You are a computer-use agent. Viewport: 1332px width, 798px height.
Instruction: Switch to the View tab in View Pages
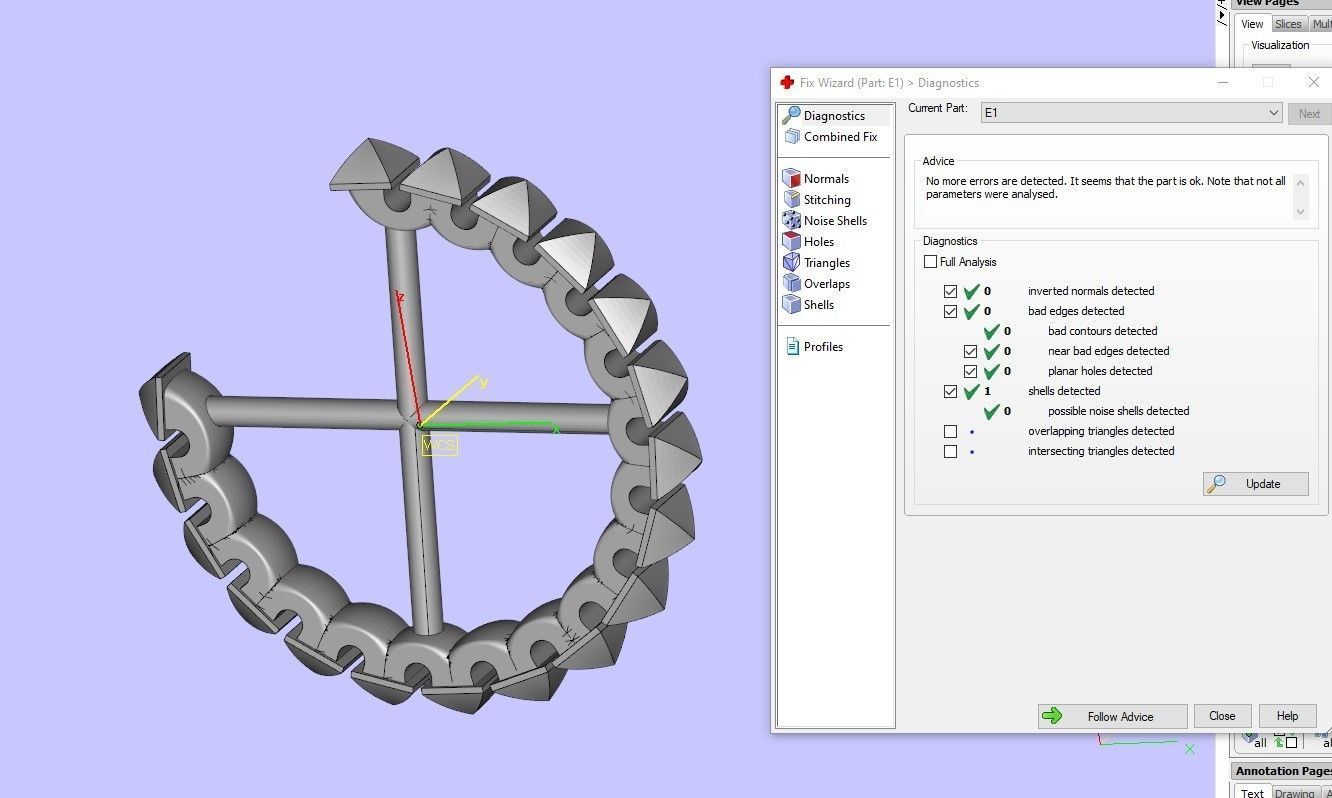point(1252,24)
